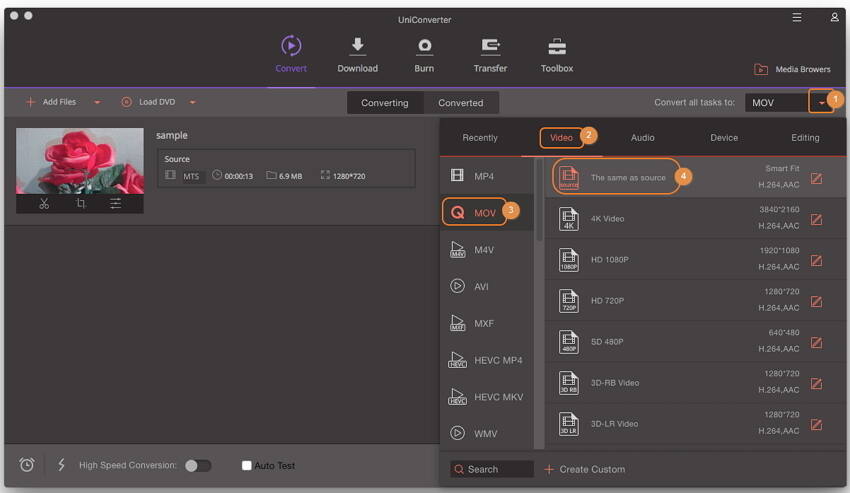Open the Toolbox section
This screenshot has width=850, height=493.
point(557,55)
